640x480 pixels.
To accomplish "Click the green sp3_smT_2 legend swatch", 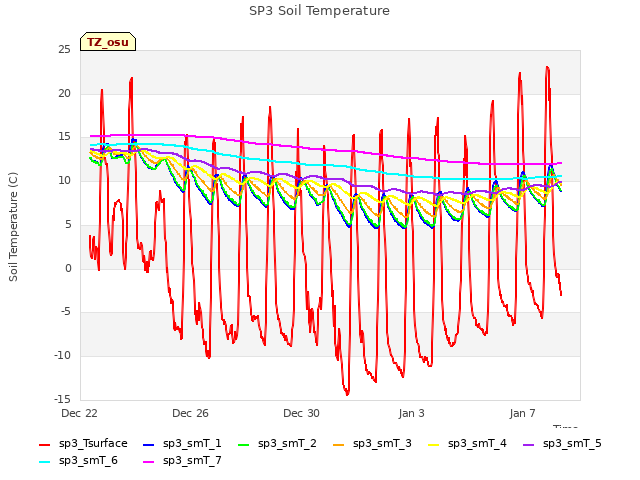I will [x=244, y=445].
